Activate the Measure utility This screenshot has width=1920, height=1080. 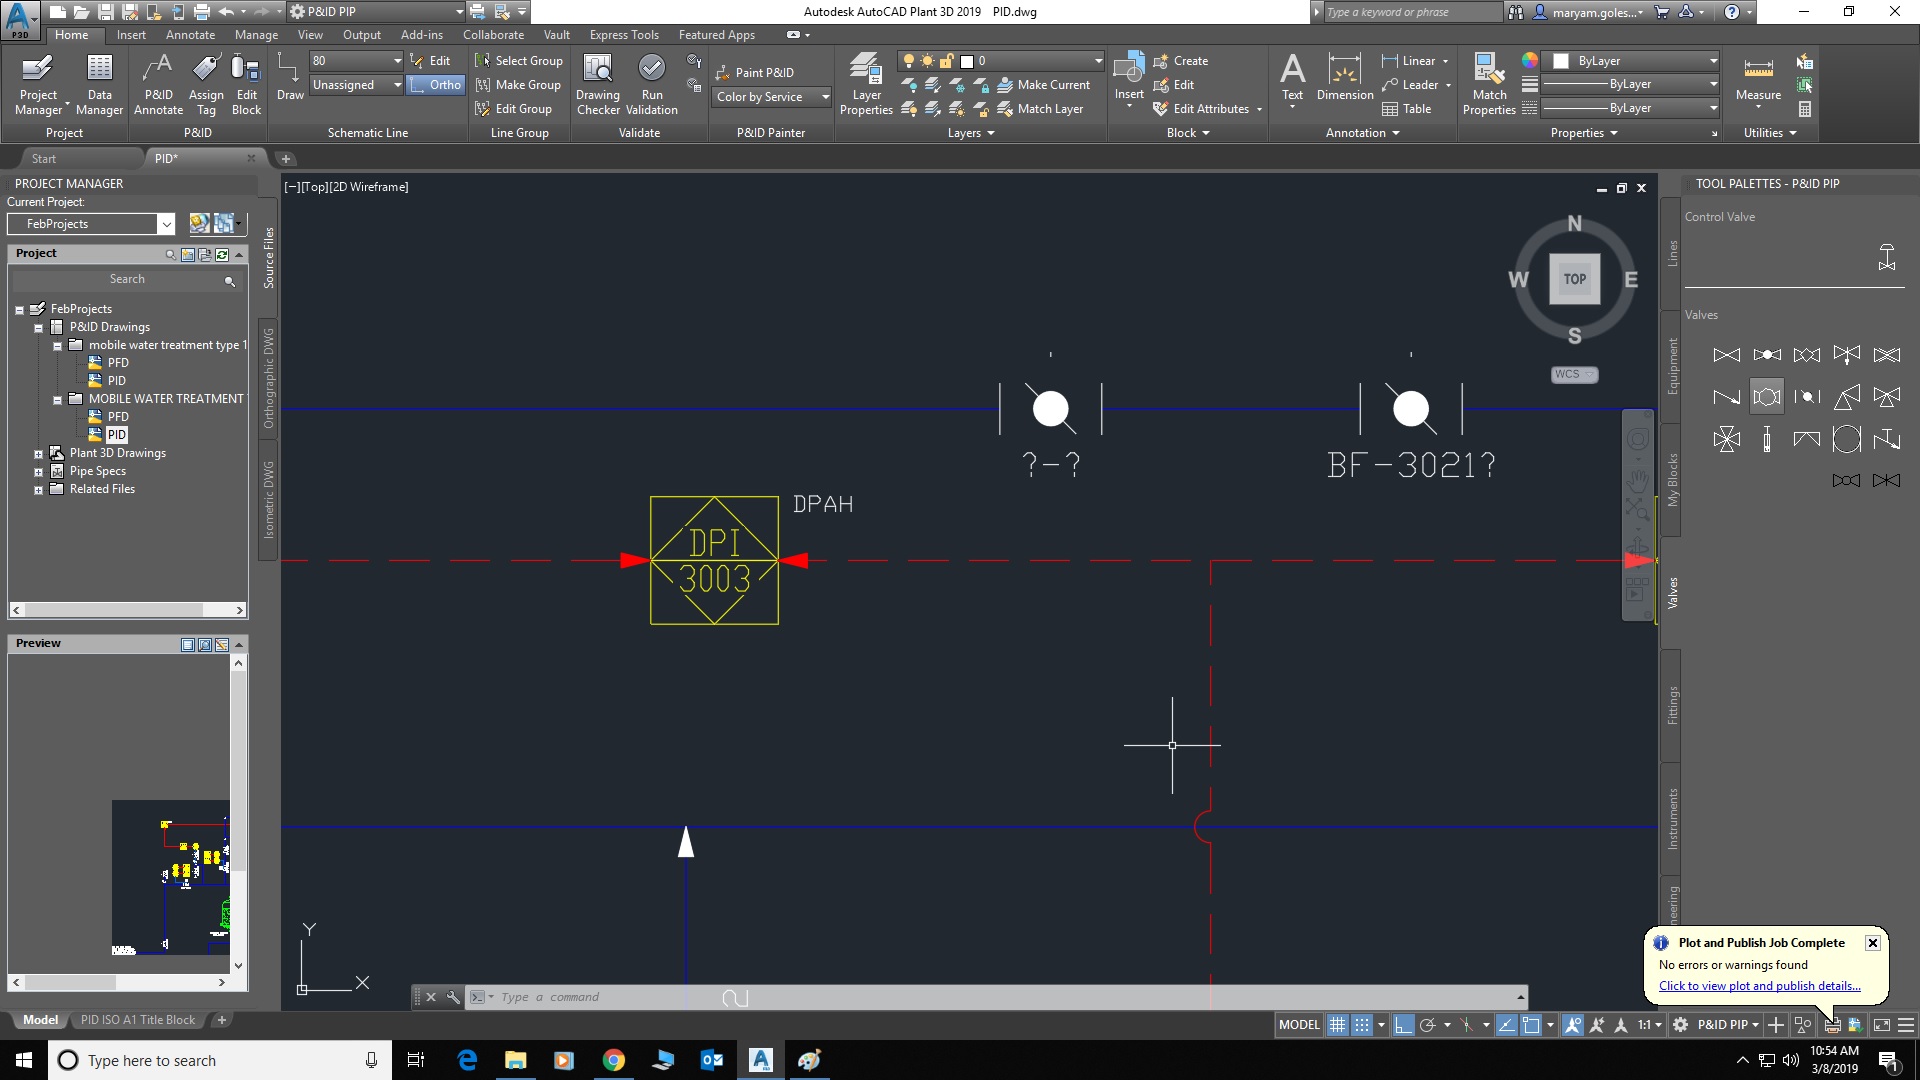click(x=1758, y=80)
